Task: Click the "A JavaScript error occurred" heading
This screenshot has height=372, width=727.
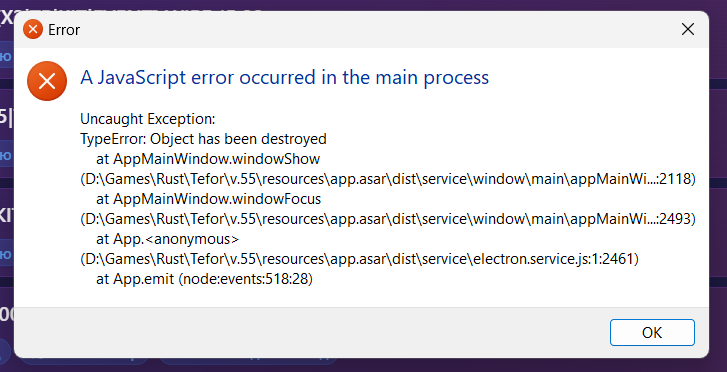Action: coord(285,77)
